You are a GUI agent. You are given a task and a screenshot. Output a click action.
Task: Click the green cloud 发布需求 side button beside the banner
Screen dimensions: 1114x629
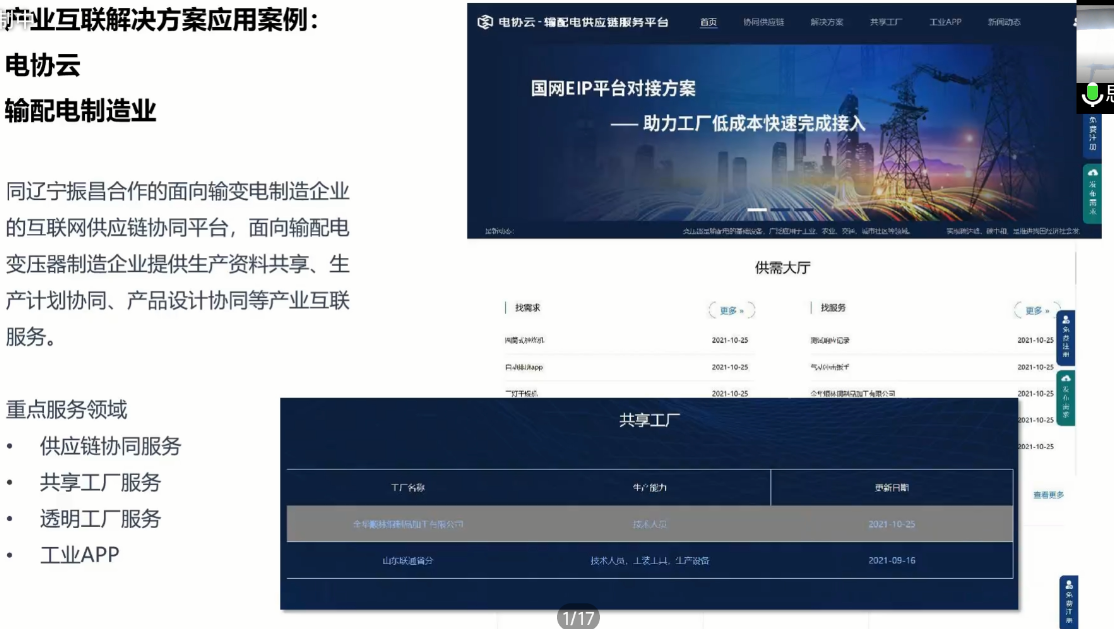click(x=1093, y=193)
